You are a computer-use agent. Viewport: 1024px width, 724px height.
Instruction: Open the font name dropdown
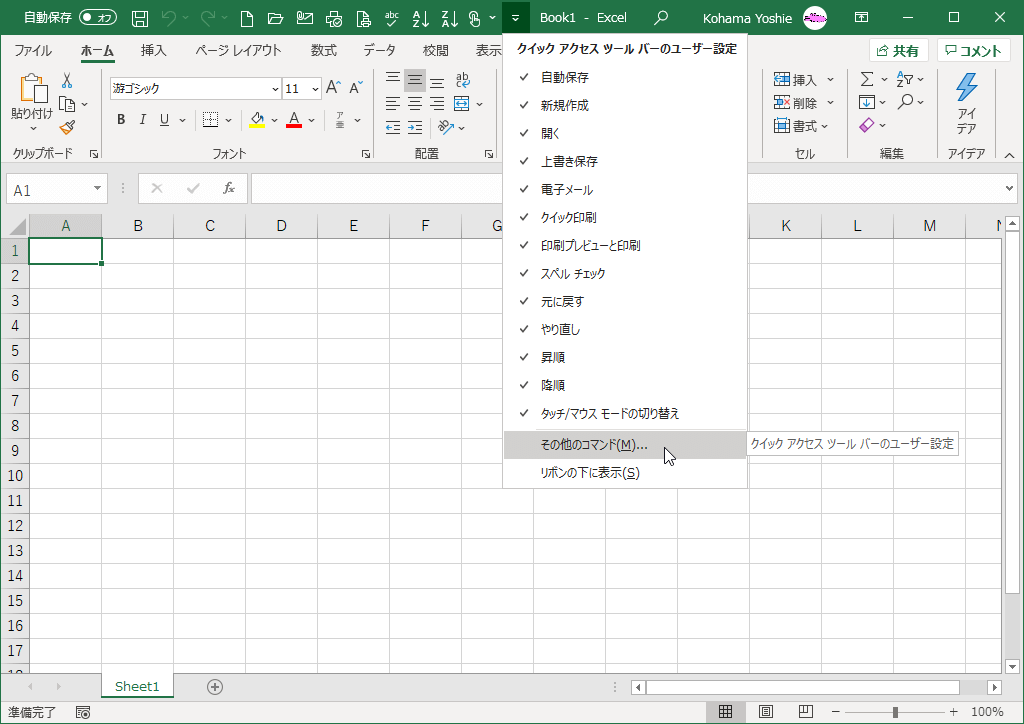tap(275, 89)
